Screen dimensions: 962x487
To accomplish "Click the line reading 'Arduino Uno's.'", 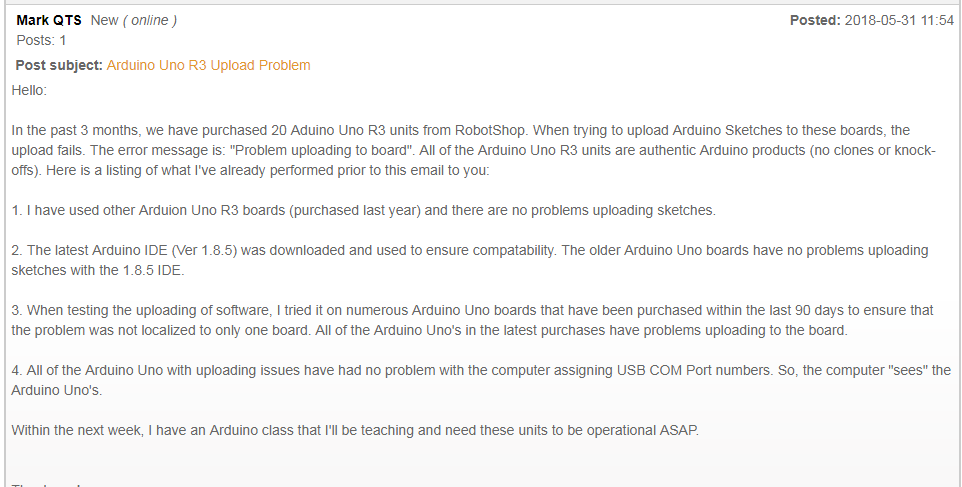I will [56, 391].
